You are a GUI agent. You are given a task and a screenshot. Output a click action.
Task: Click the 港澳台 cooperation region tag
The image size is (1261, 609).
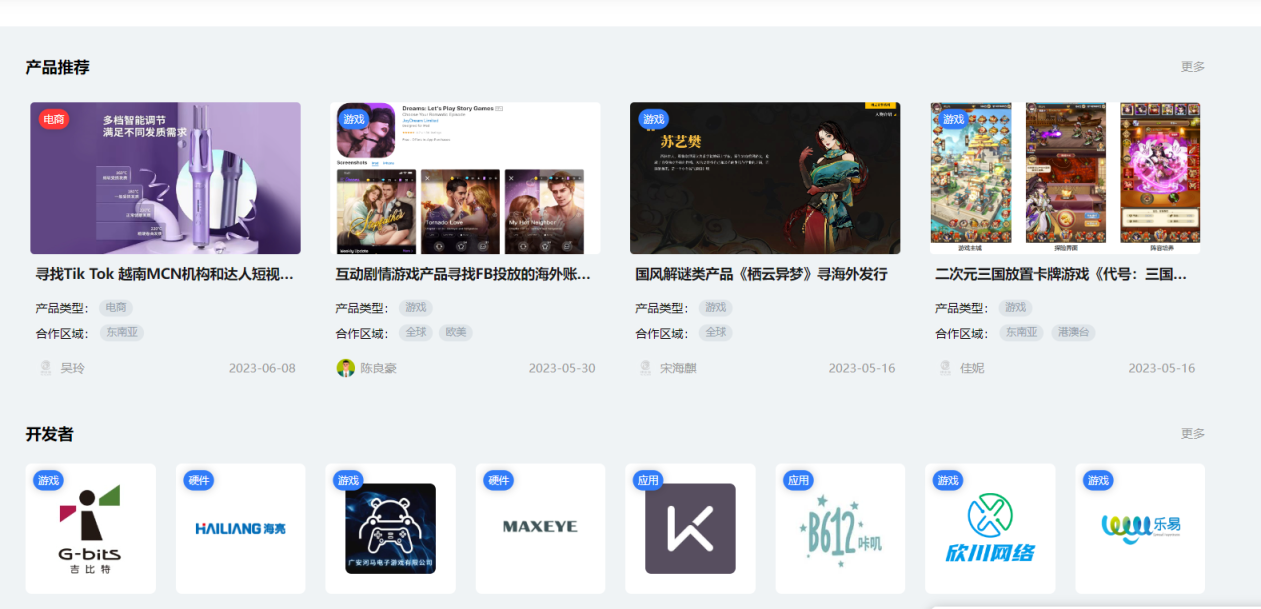point(1073,333)
